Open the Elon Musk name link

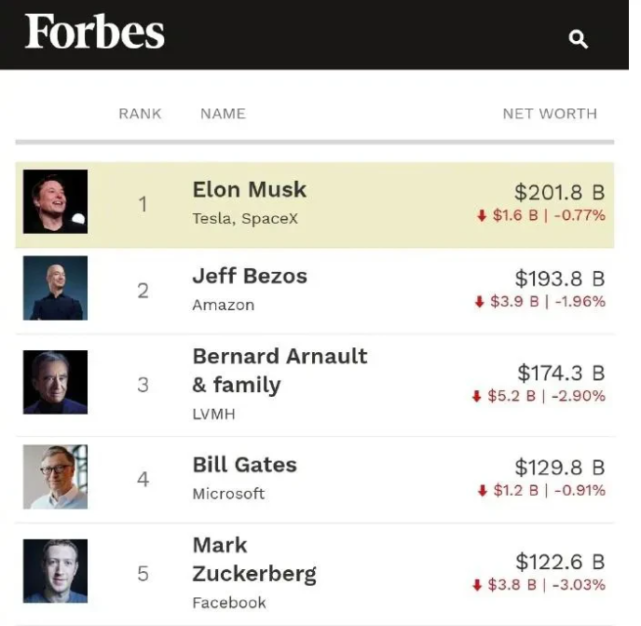[249, 190]
